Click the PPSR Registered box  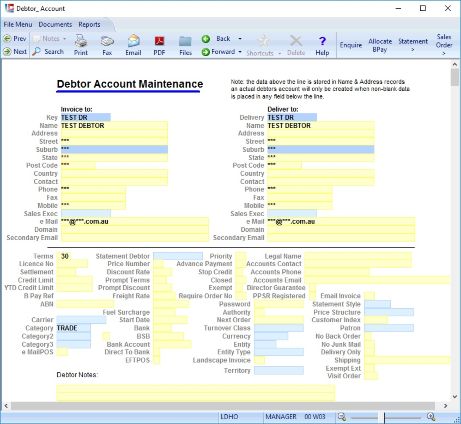point(312,296)
